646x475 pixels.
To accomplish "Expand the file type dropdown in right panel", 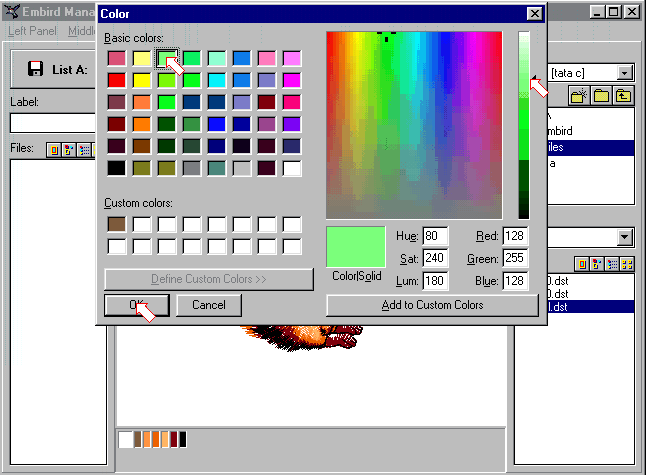I will click(x=625, y=237).
